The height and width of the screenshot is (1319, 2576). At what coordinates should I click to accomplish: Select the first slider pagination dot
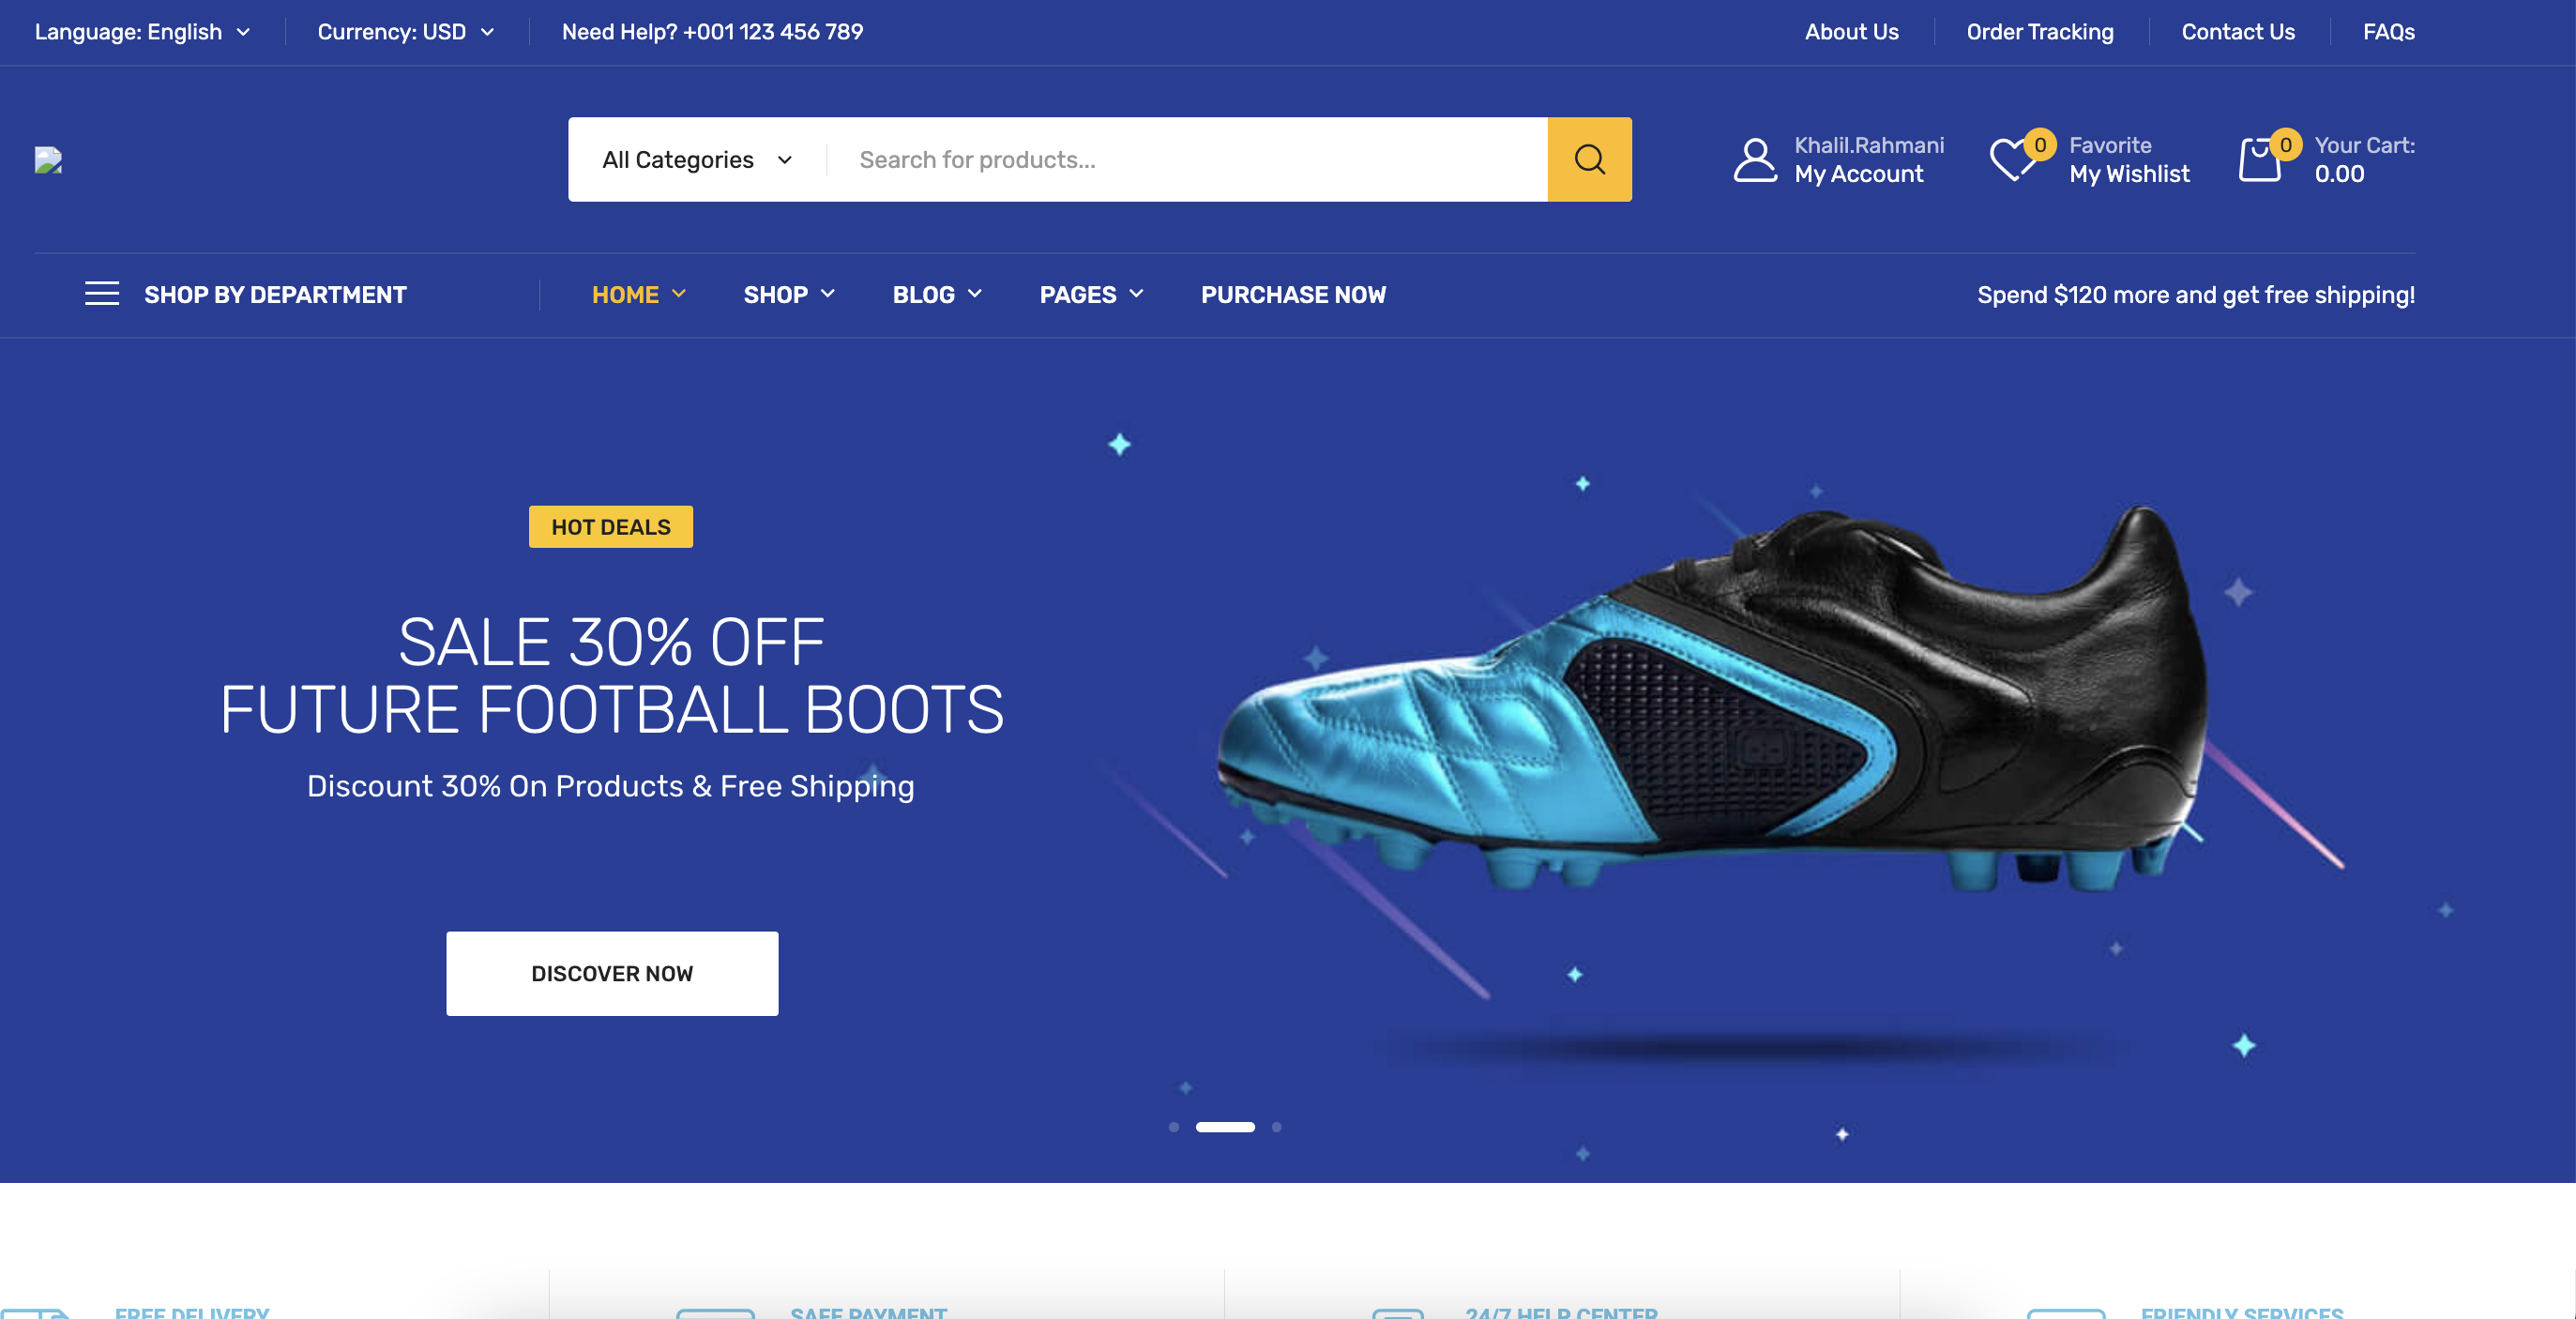pyautogui.click(x=1174, y=1127)
